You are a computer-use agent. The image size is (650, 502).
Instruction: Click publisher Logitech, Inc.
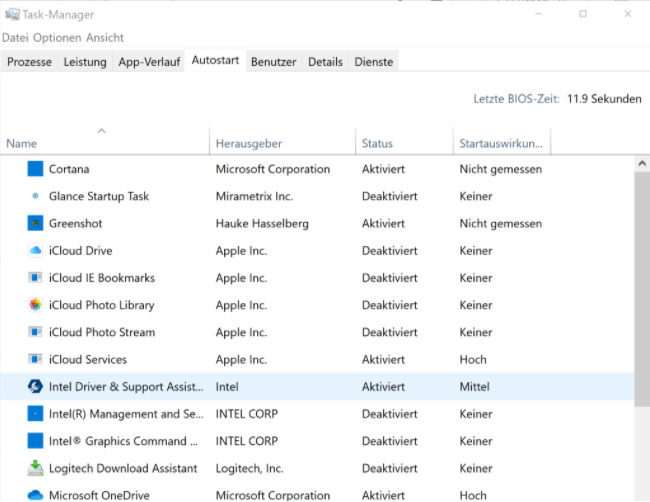pos(250,468)
